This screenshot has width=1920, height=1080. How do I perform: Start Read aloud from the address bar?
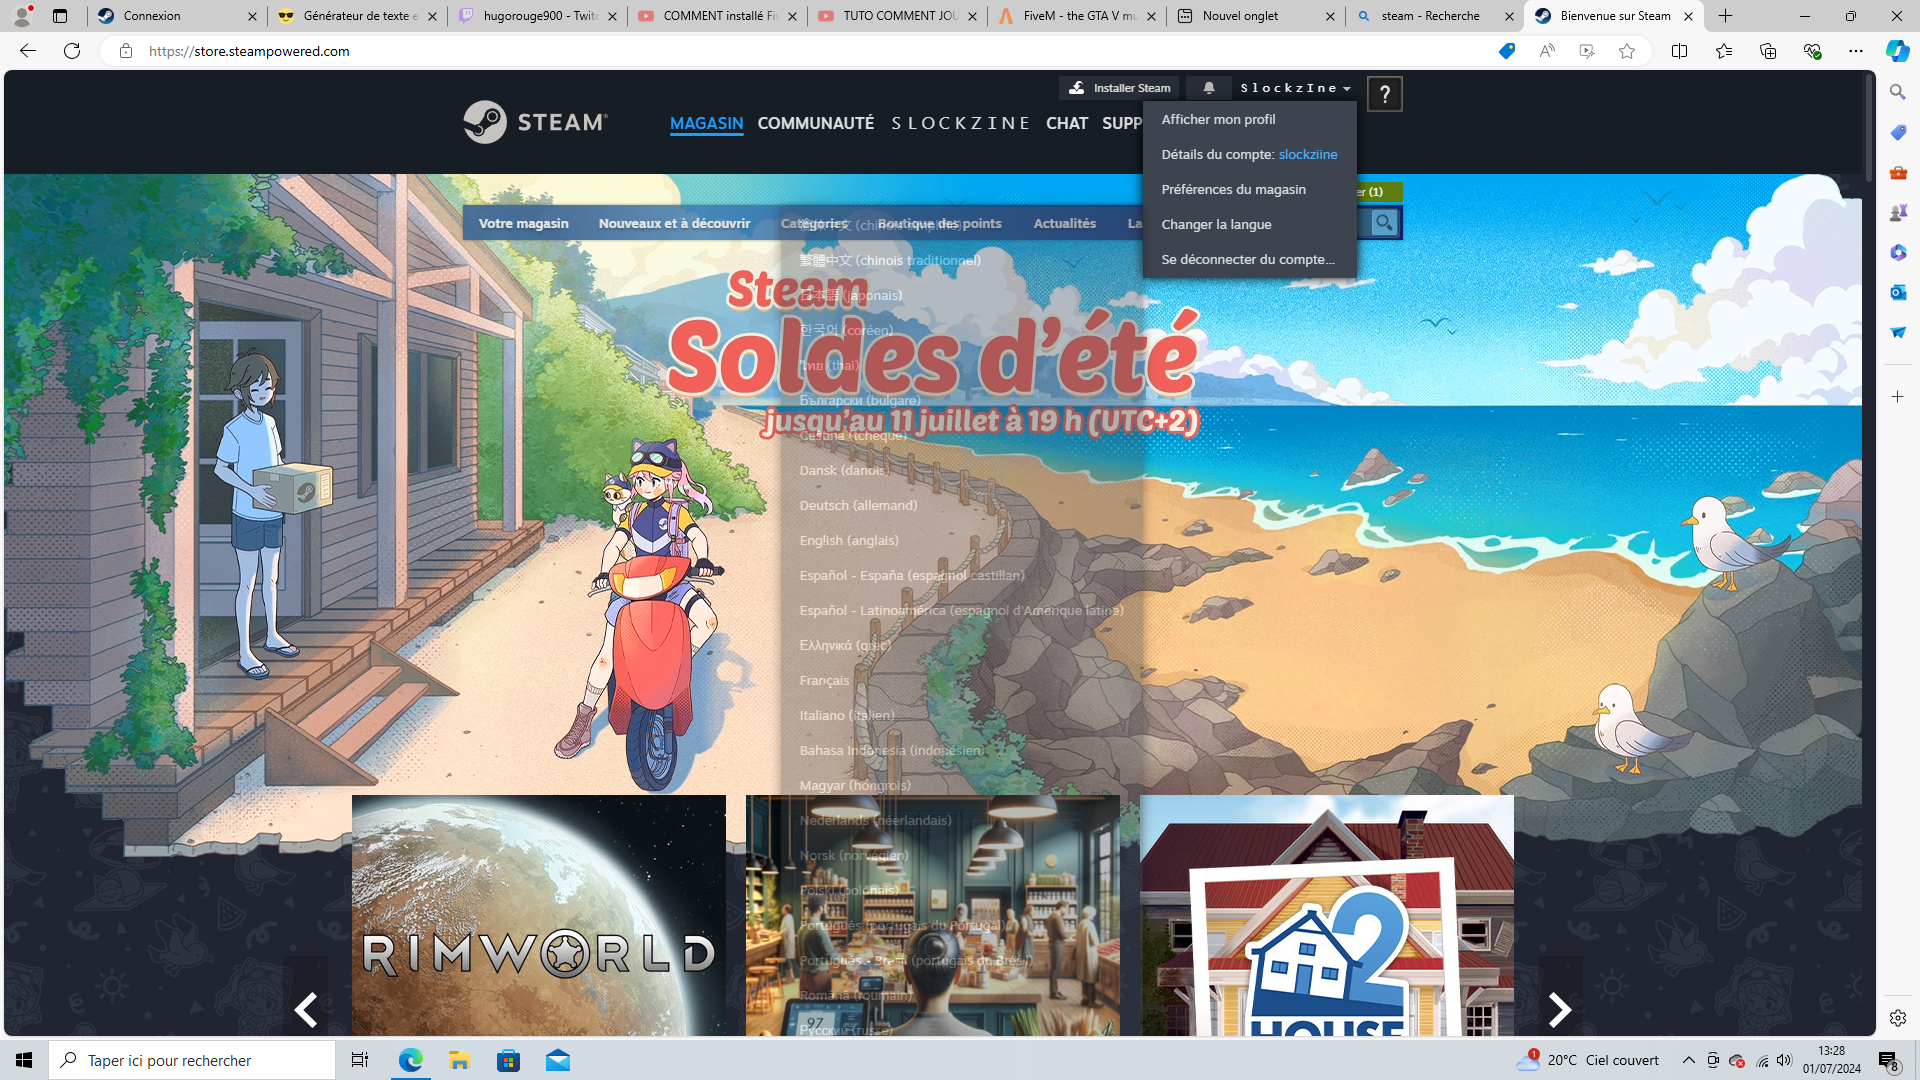click(1547, 51)
